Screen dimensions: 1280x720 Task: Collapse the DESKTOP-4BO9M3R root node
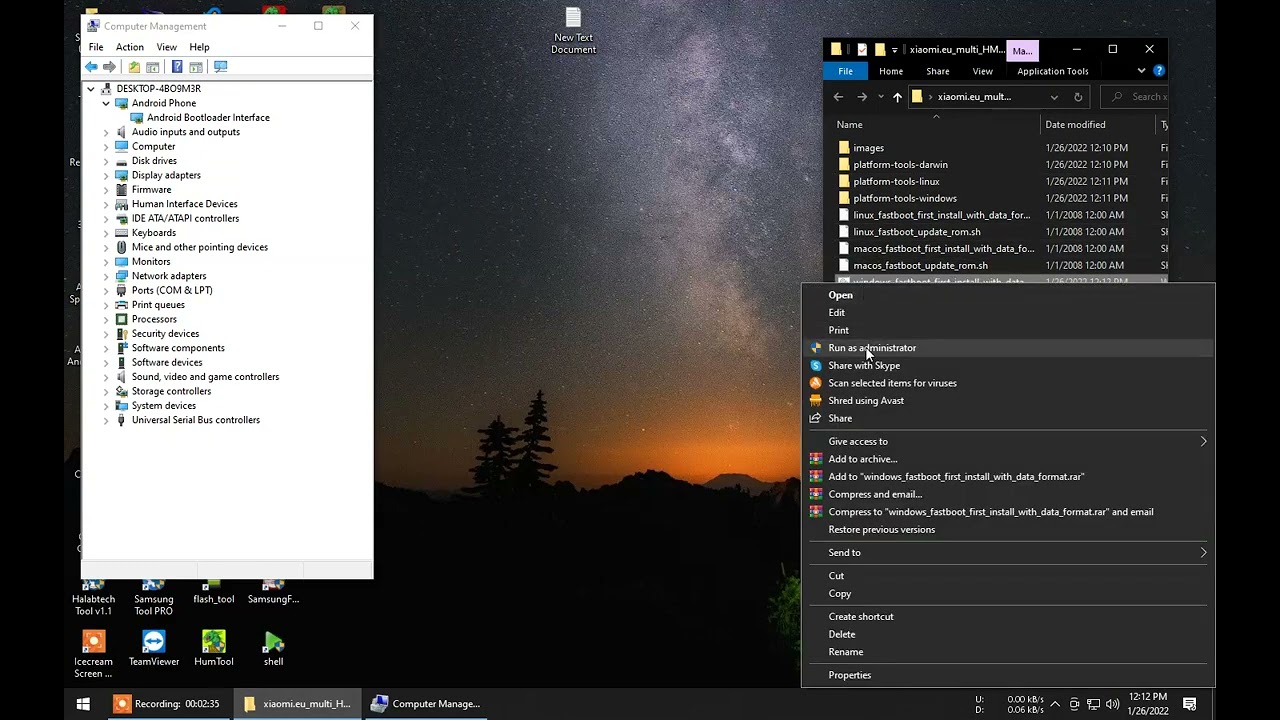pyautogui.click(x=91, y=89)
